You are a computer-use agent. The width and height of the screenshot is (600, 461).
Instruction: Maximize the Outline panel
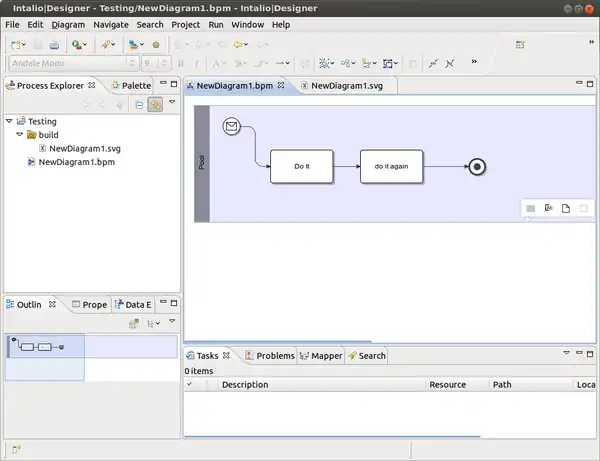tap(173, 304)
